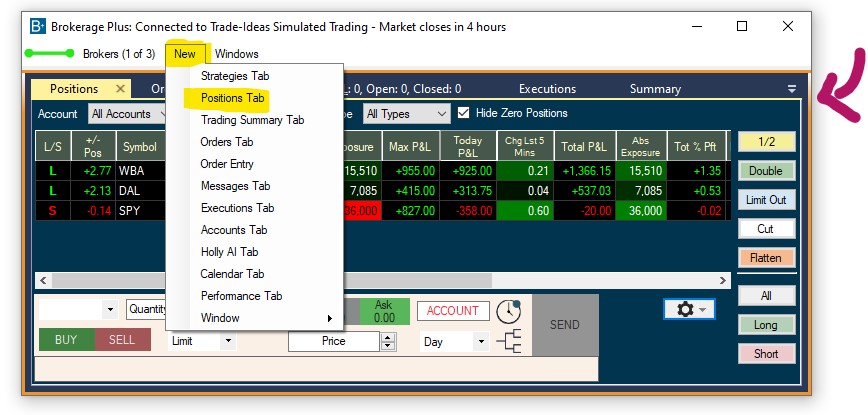Screen dimensions: 868x415
Task: Click the green broker connection status indicator
Action: pyautogui.click(x=48, y=54)
